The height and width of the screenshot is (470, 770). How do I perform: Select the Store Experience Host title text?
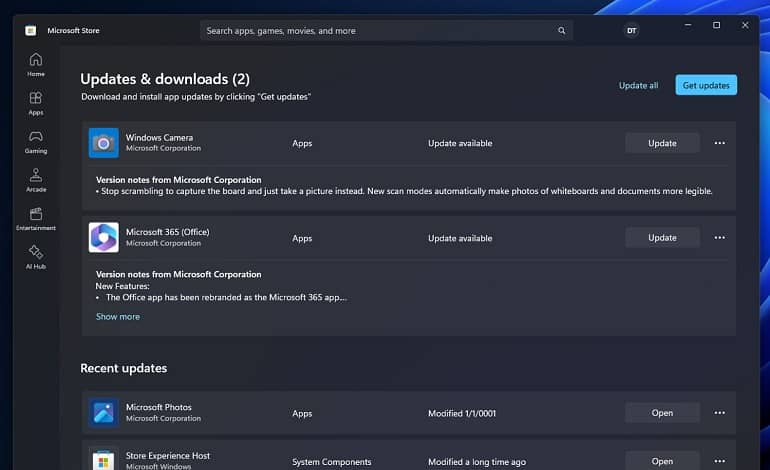coord(167,456)
